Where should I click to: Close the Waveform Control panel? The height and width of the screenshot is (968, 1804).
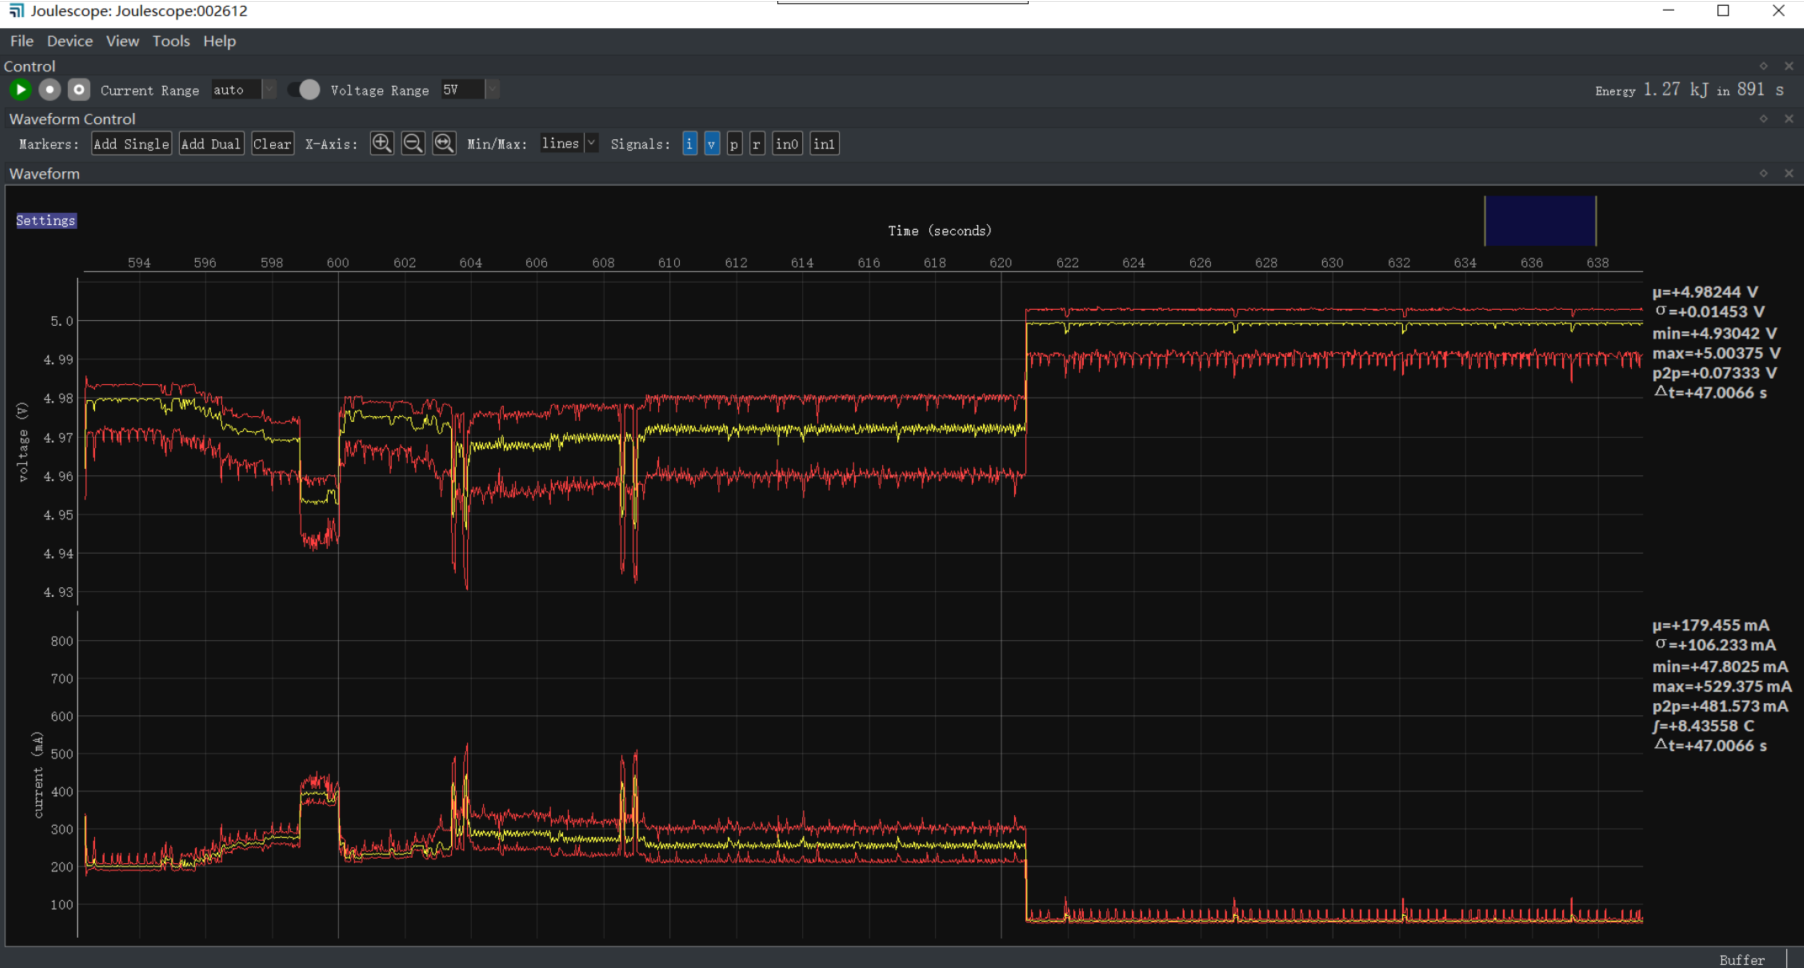(1789, 119)
